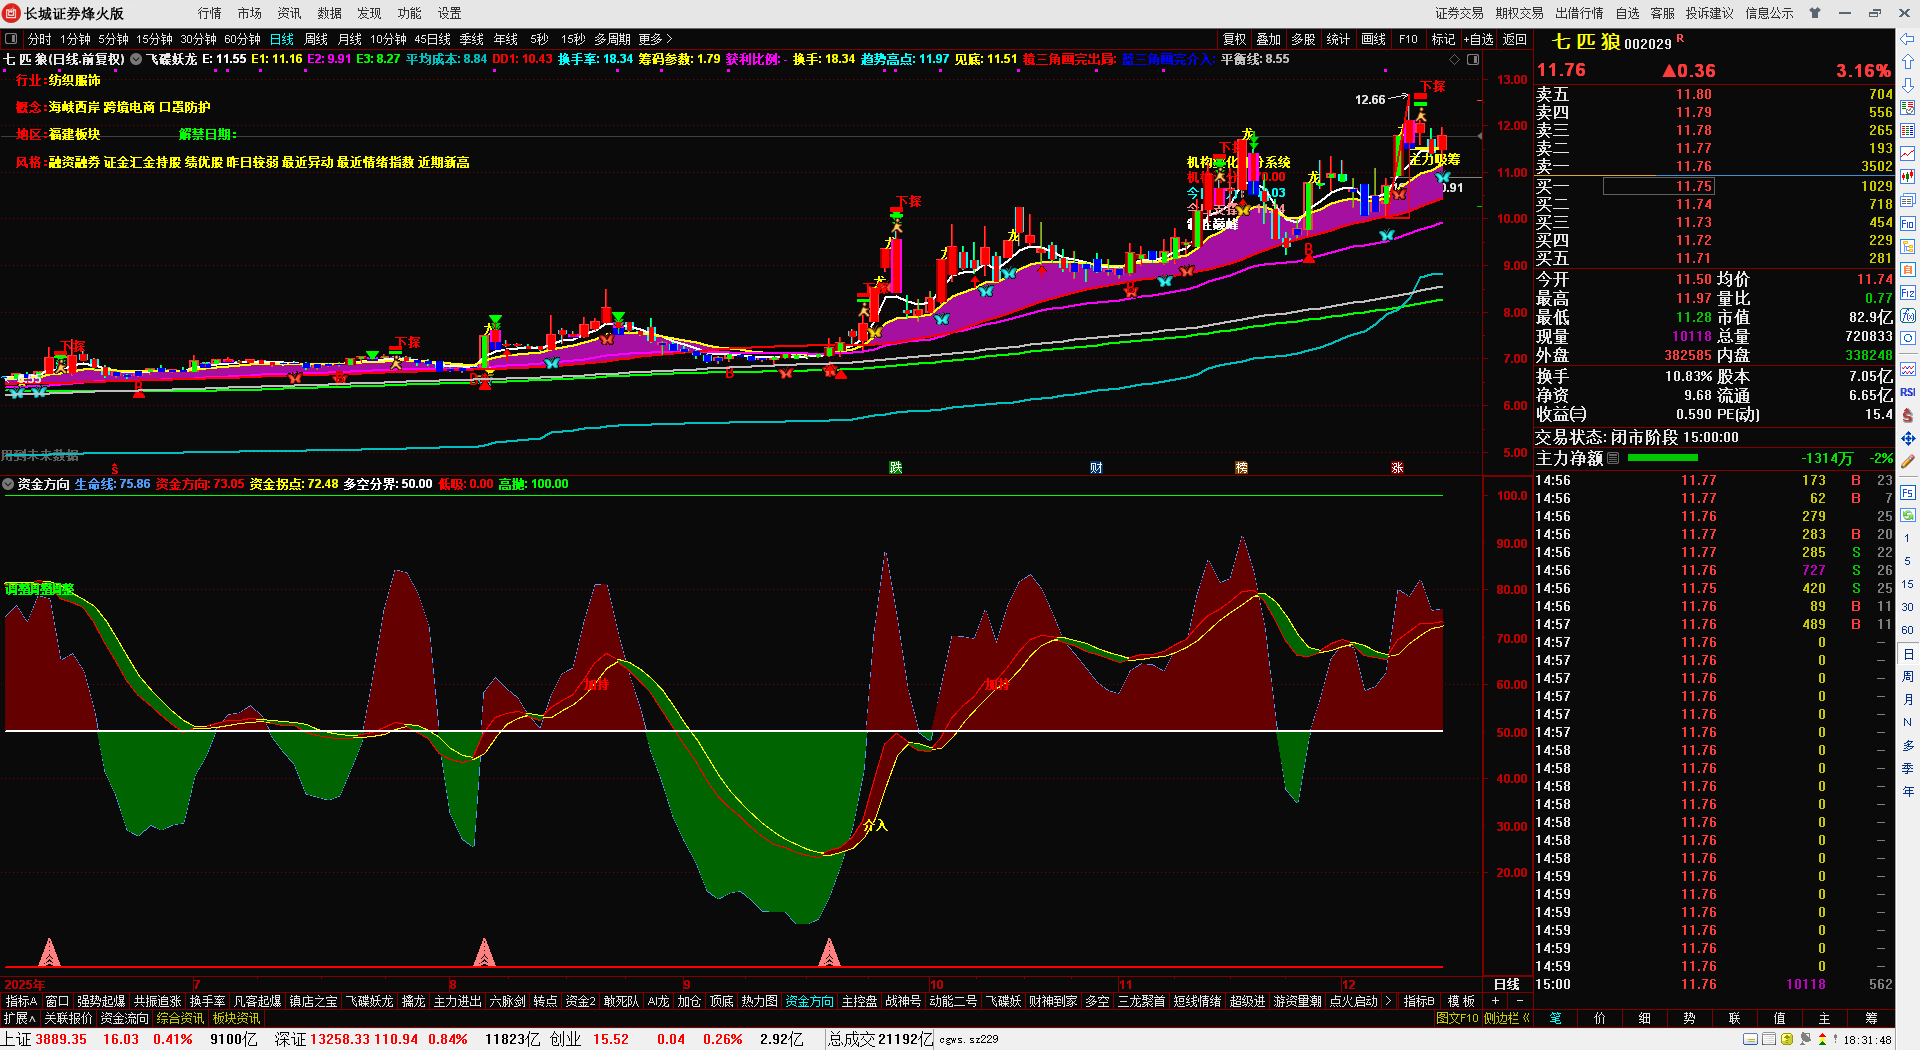The height and width of the screenshot is (1050, 1920).
Task: Click the blue circle-in-box icon in sidebar
Action: click(x=1908, y=339)
